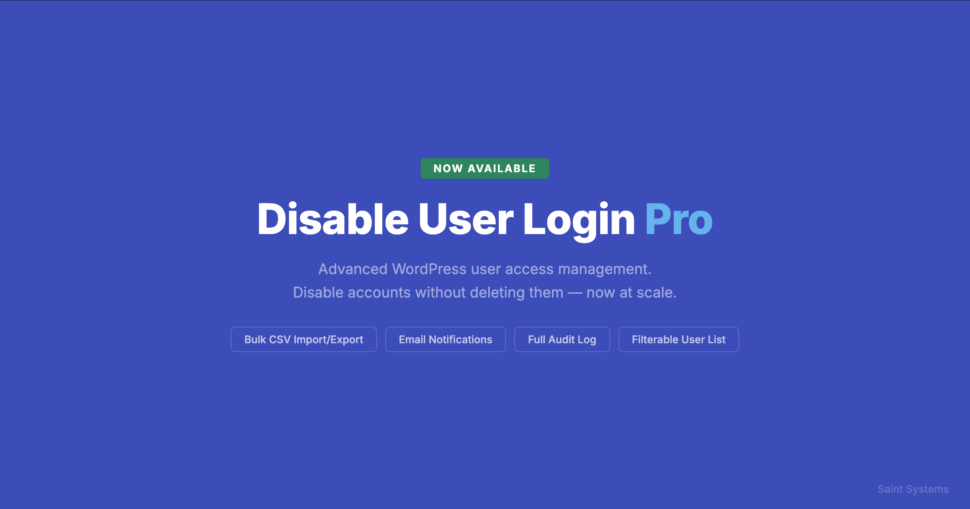
Task: Click the word NOW in the green badge
Action: 447,168
